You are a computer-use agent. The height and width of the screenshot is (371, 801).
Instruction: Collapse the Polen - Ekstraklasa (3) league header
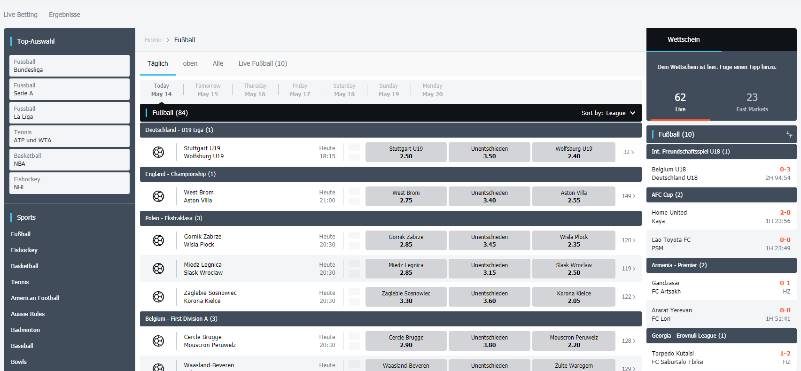(391, 218)
